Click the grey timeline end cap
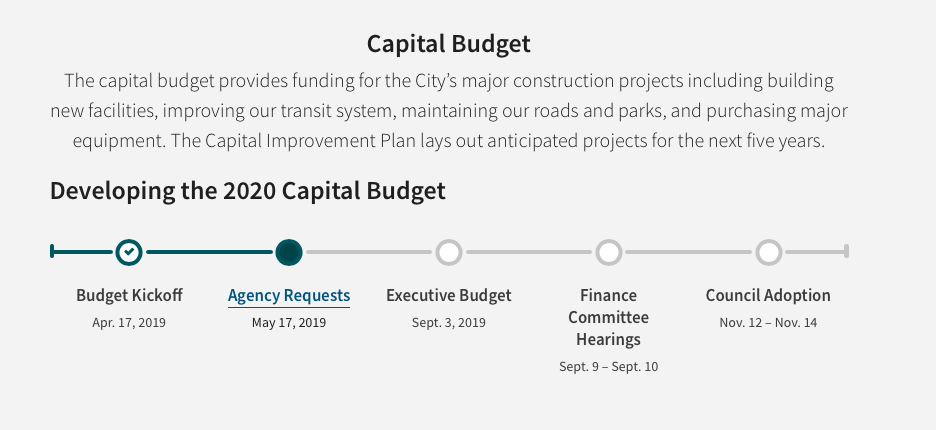936x430 pixels. click(846, 251)
